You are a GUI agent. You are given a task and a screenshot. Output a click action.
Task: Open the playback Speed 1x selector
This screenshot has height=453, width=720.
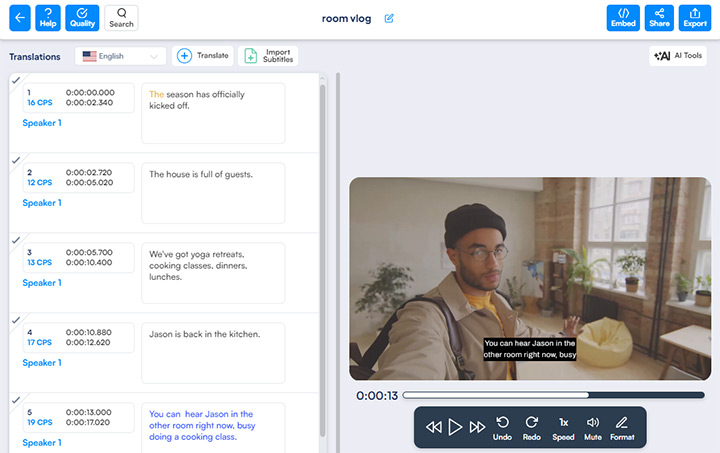coord(563,427)
